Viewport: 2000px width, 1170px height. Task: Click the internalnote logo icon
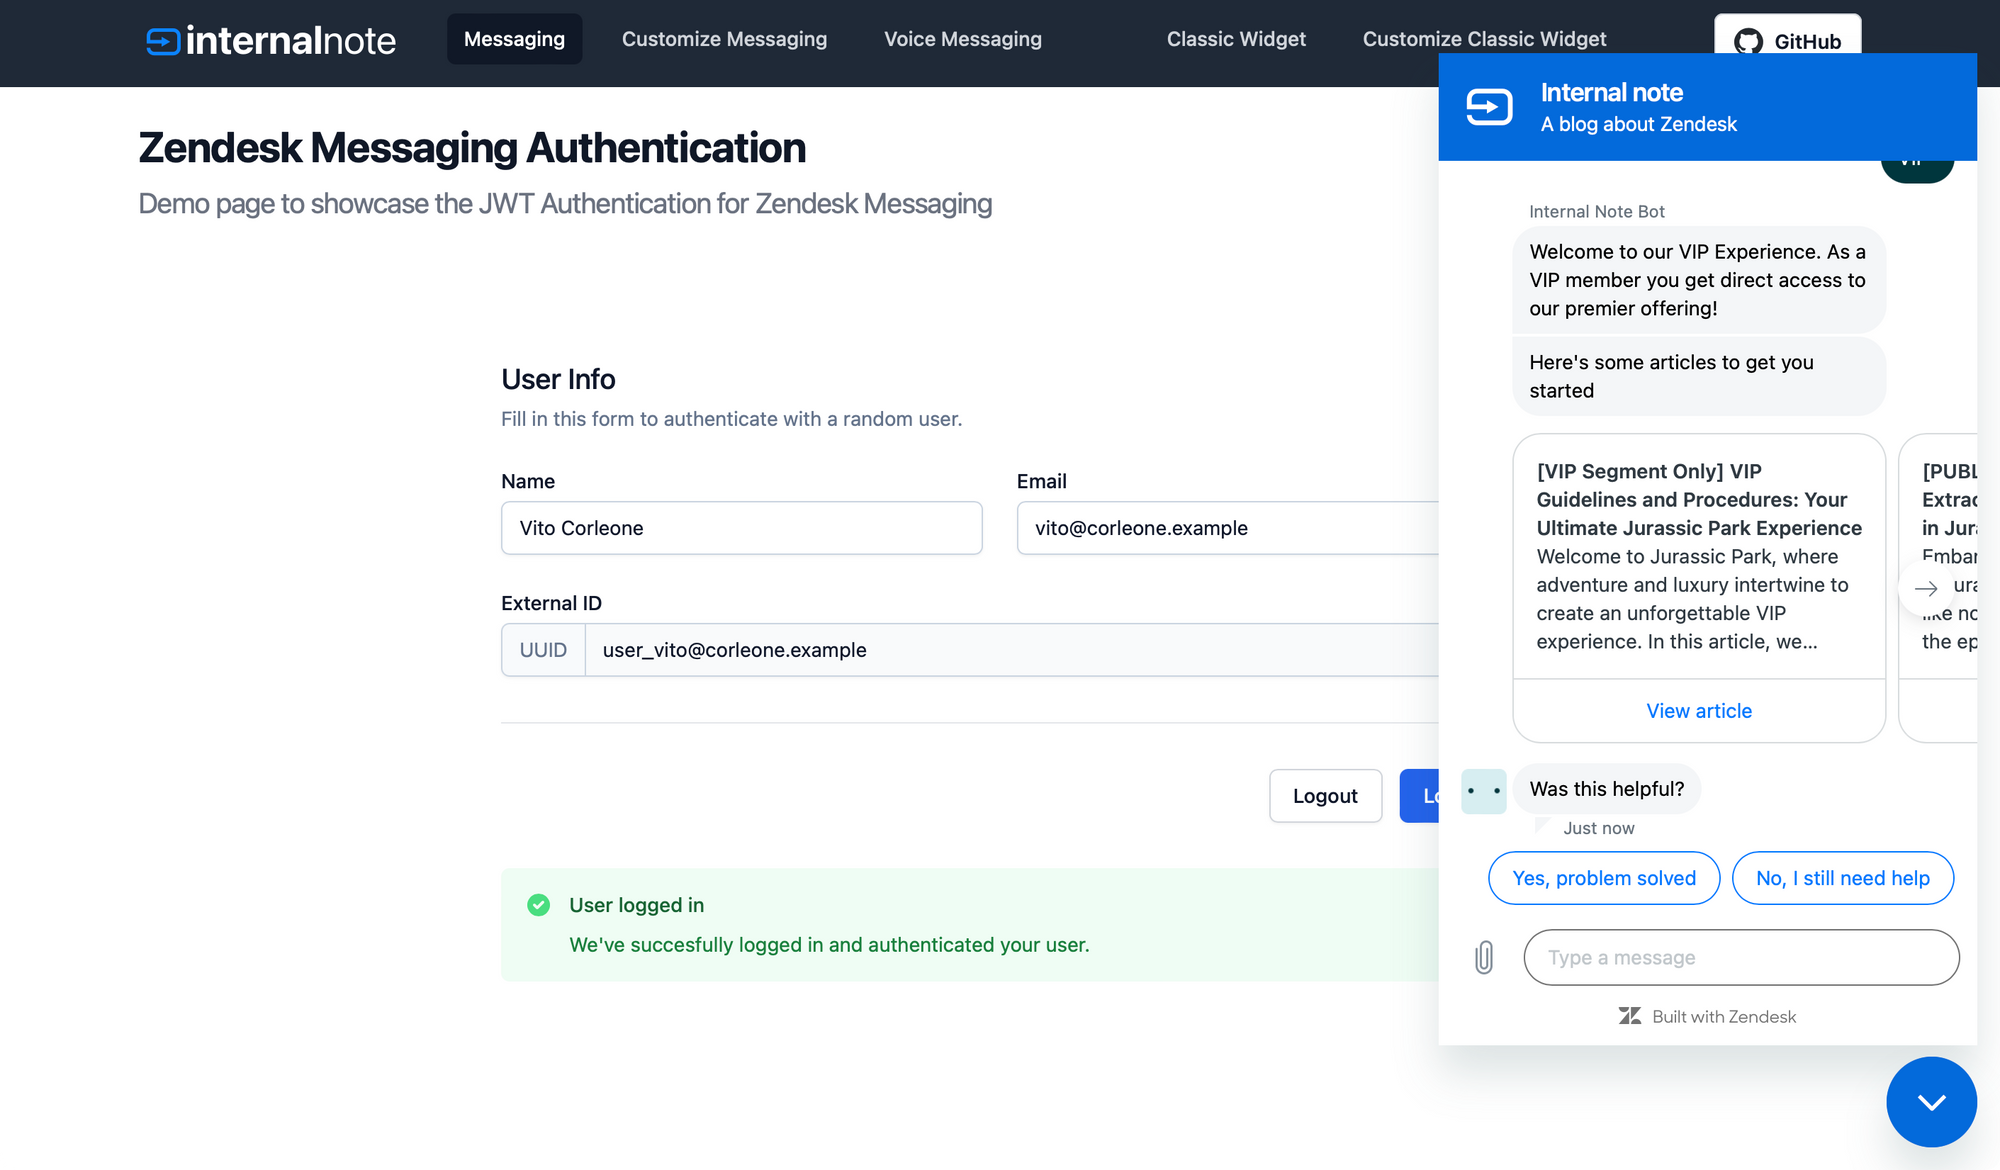click(x=163, y=41)
